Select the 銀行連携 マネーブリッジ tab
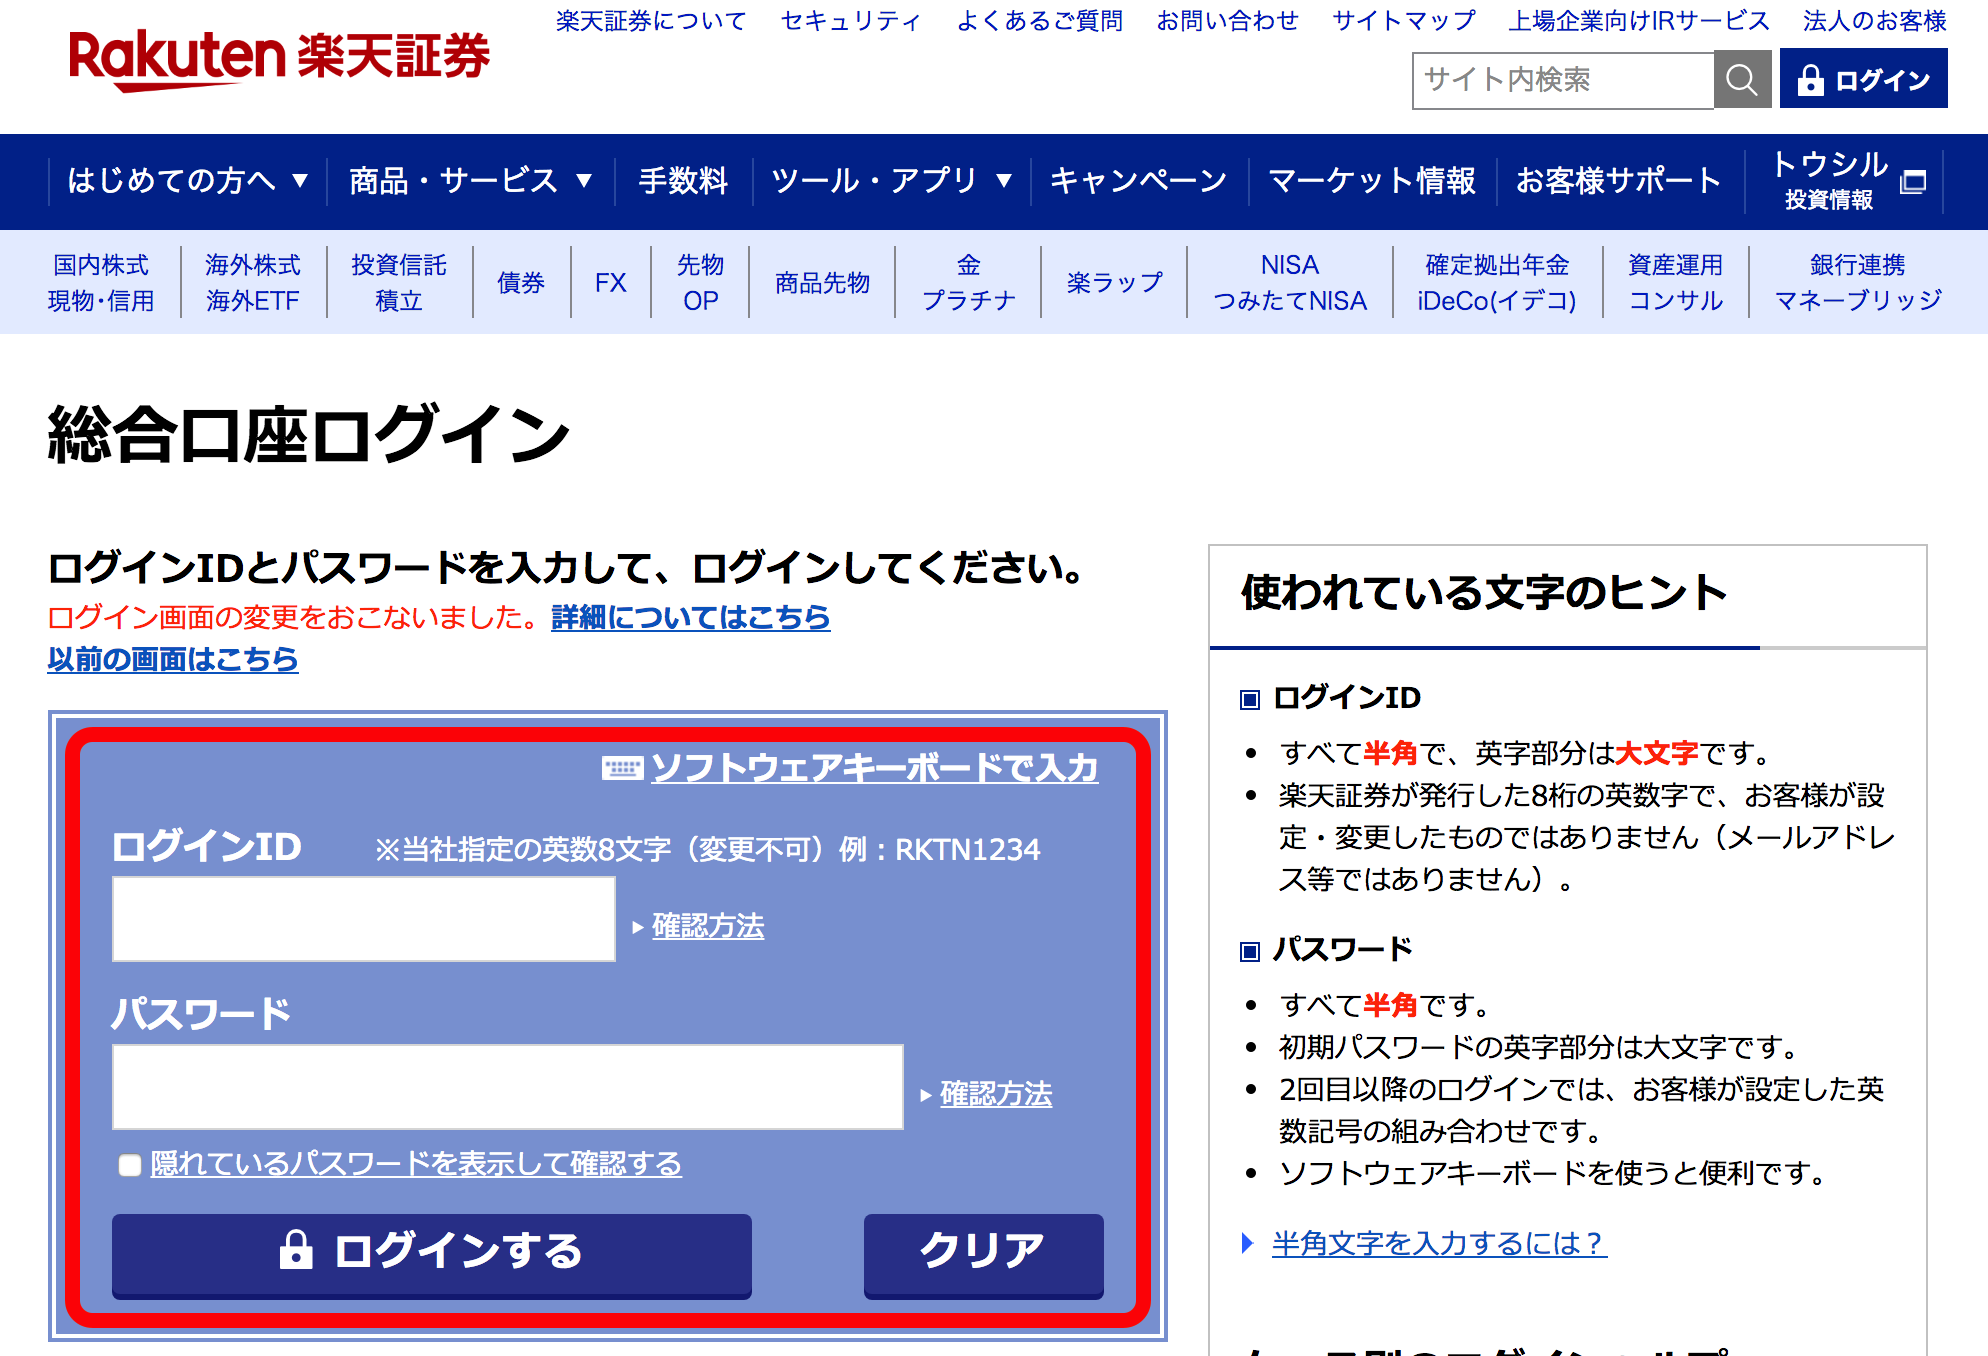The height and width of the screenshot is (1356, 1988). pyautogui.click(x=1858, y=283)
